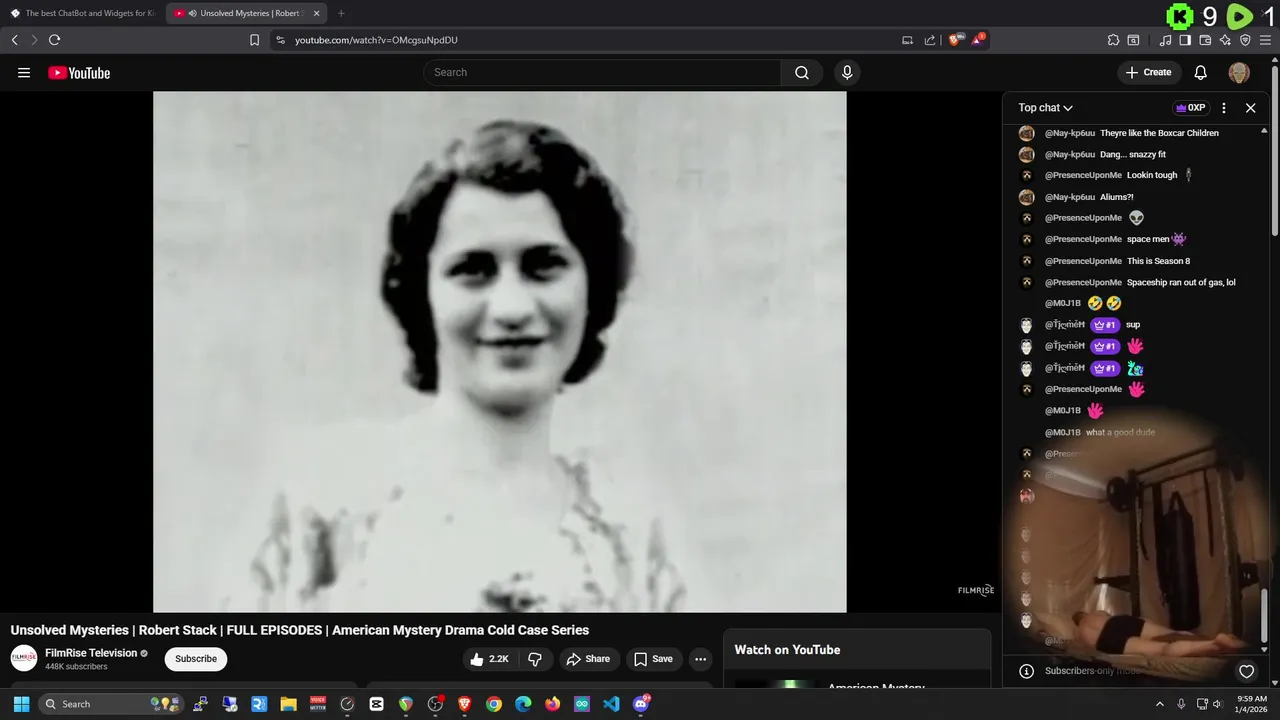Open Brave Wallet icon
Image resolution: width=1280 pixels, height=720 pixels.
coord(1205,40)
